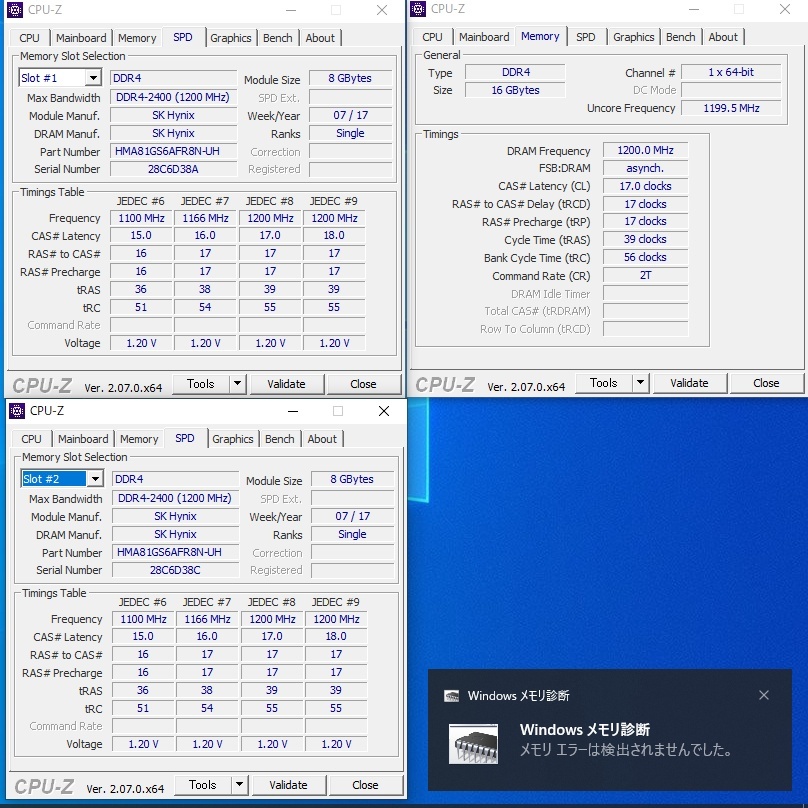808x808 pixels.
Task: Expand Tools arrow in Memory window
Action: click(x=641, y=382)
